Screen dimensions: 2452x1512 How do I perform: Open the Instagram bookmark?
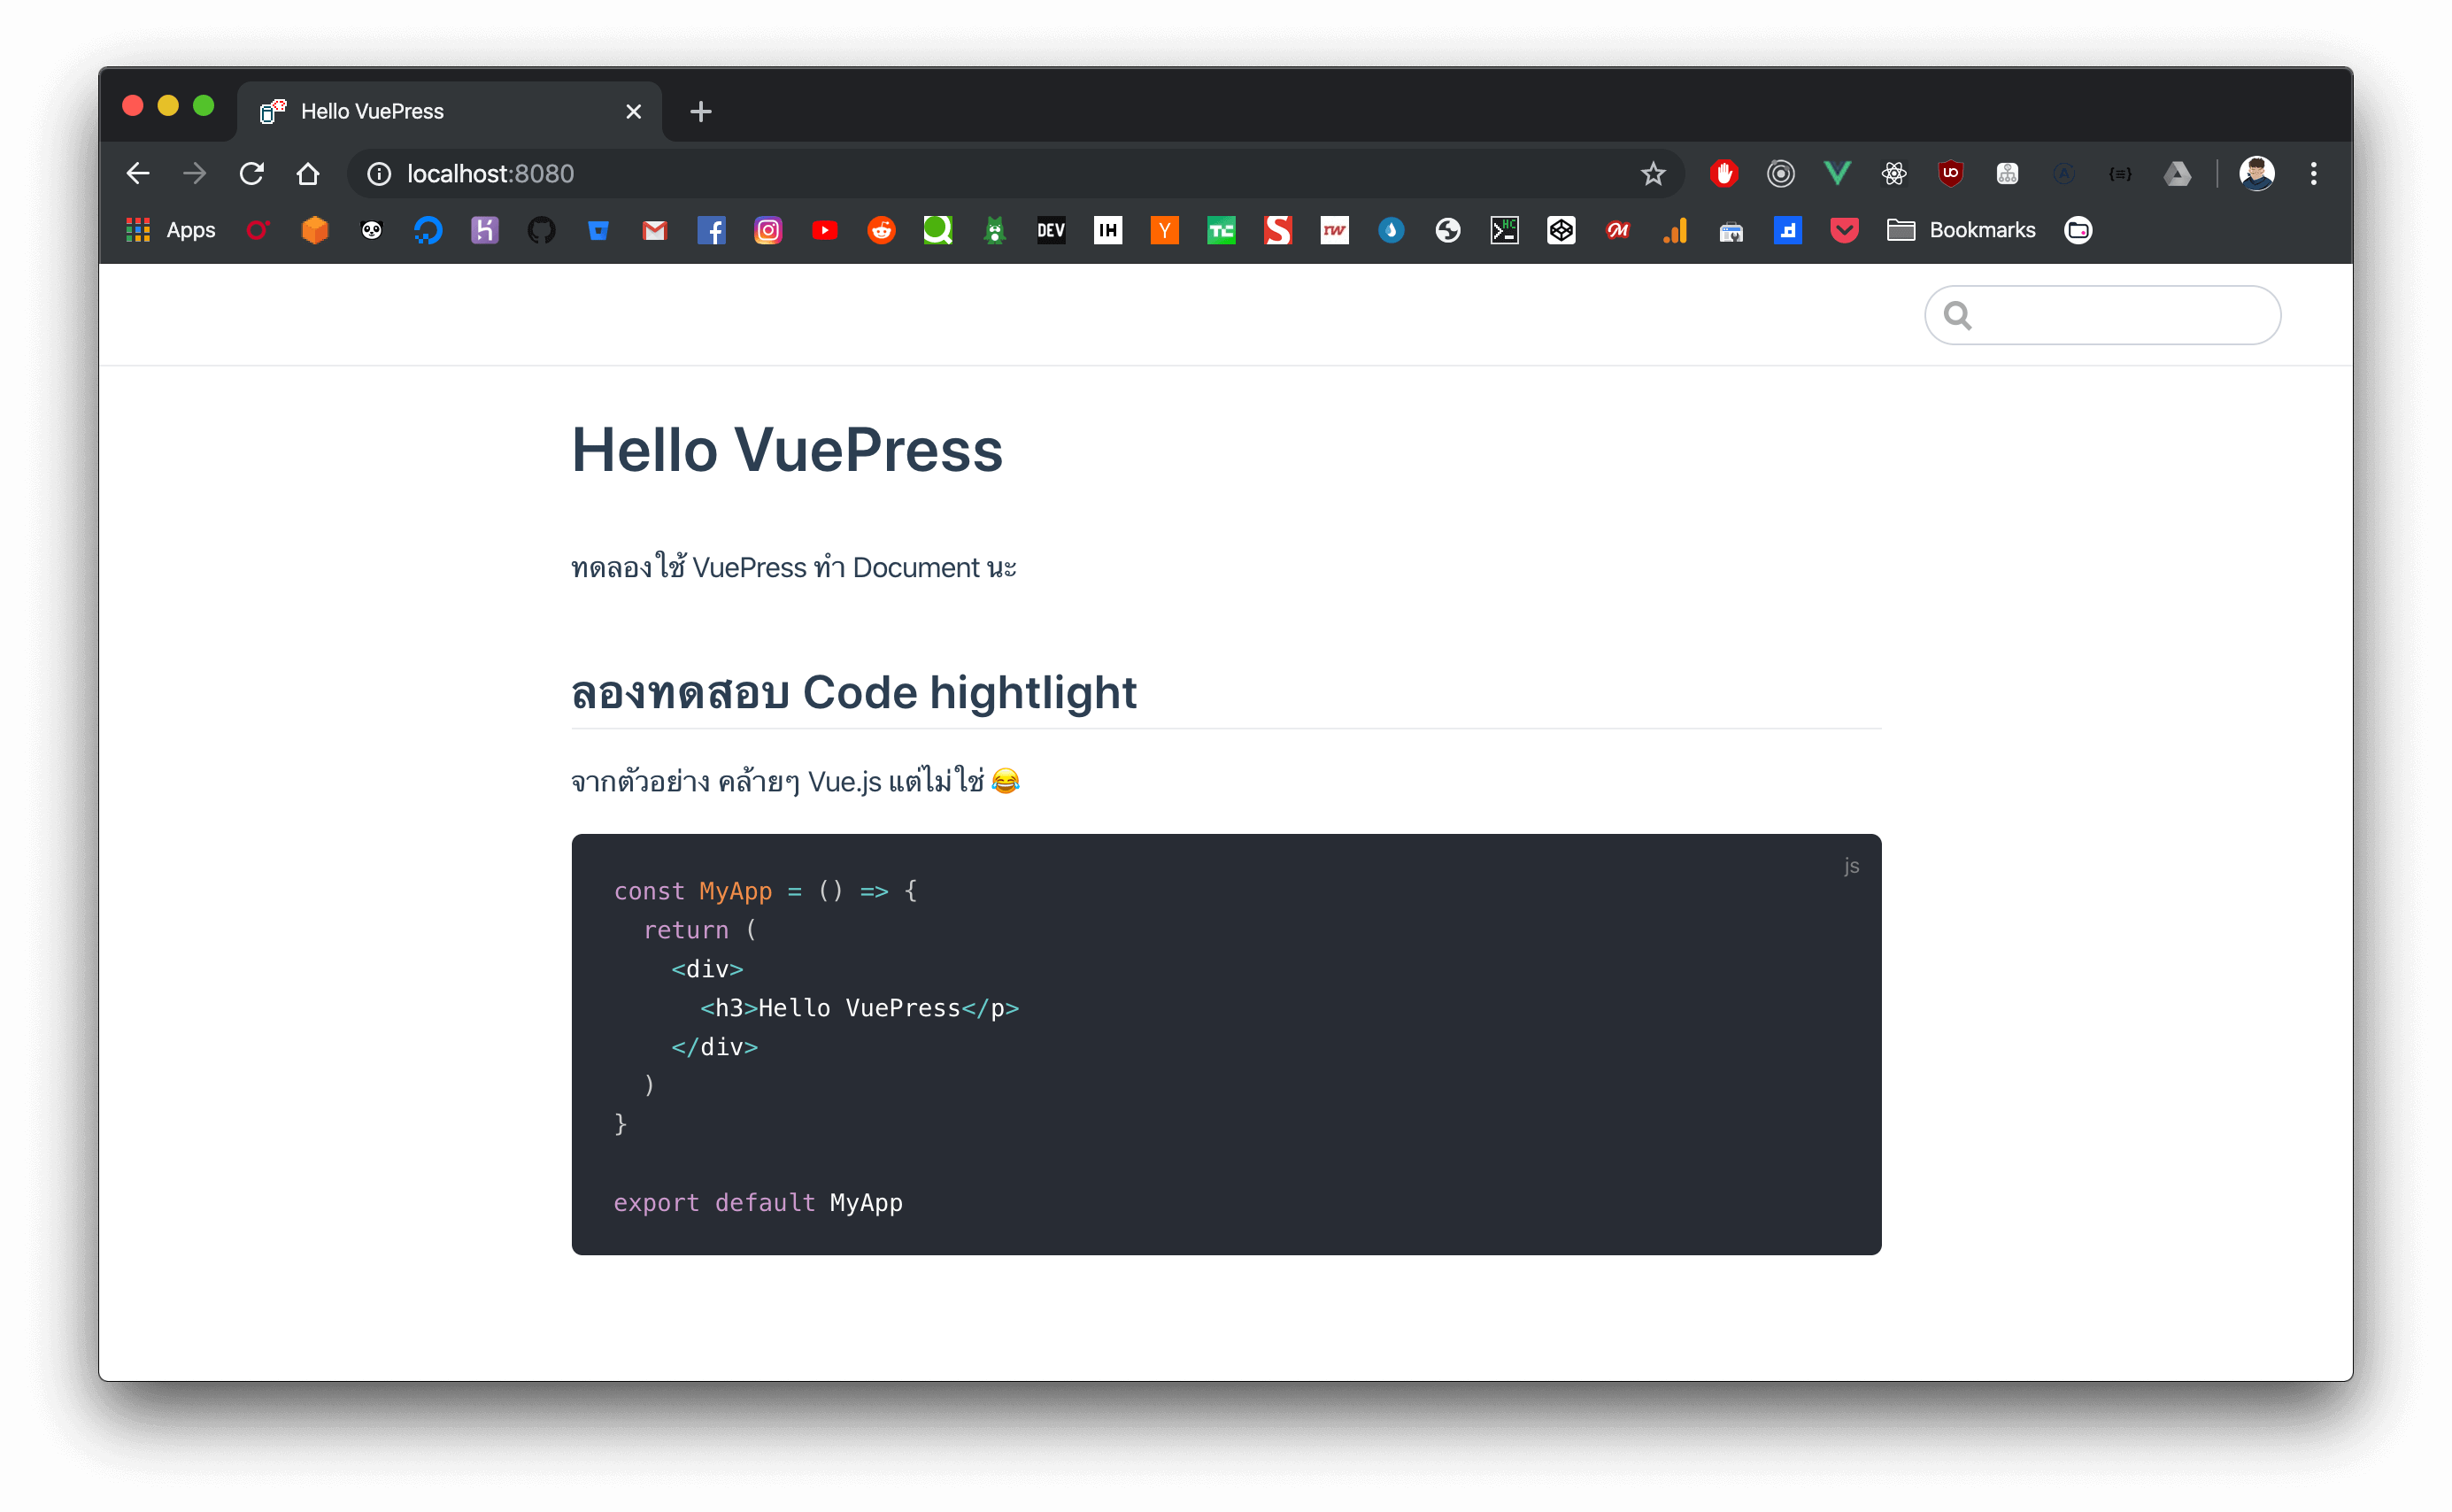coord(768,230)
